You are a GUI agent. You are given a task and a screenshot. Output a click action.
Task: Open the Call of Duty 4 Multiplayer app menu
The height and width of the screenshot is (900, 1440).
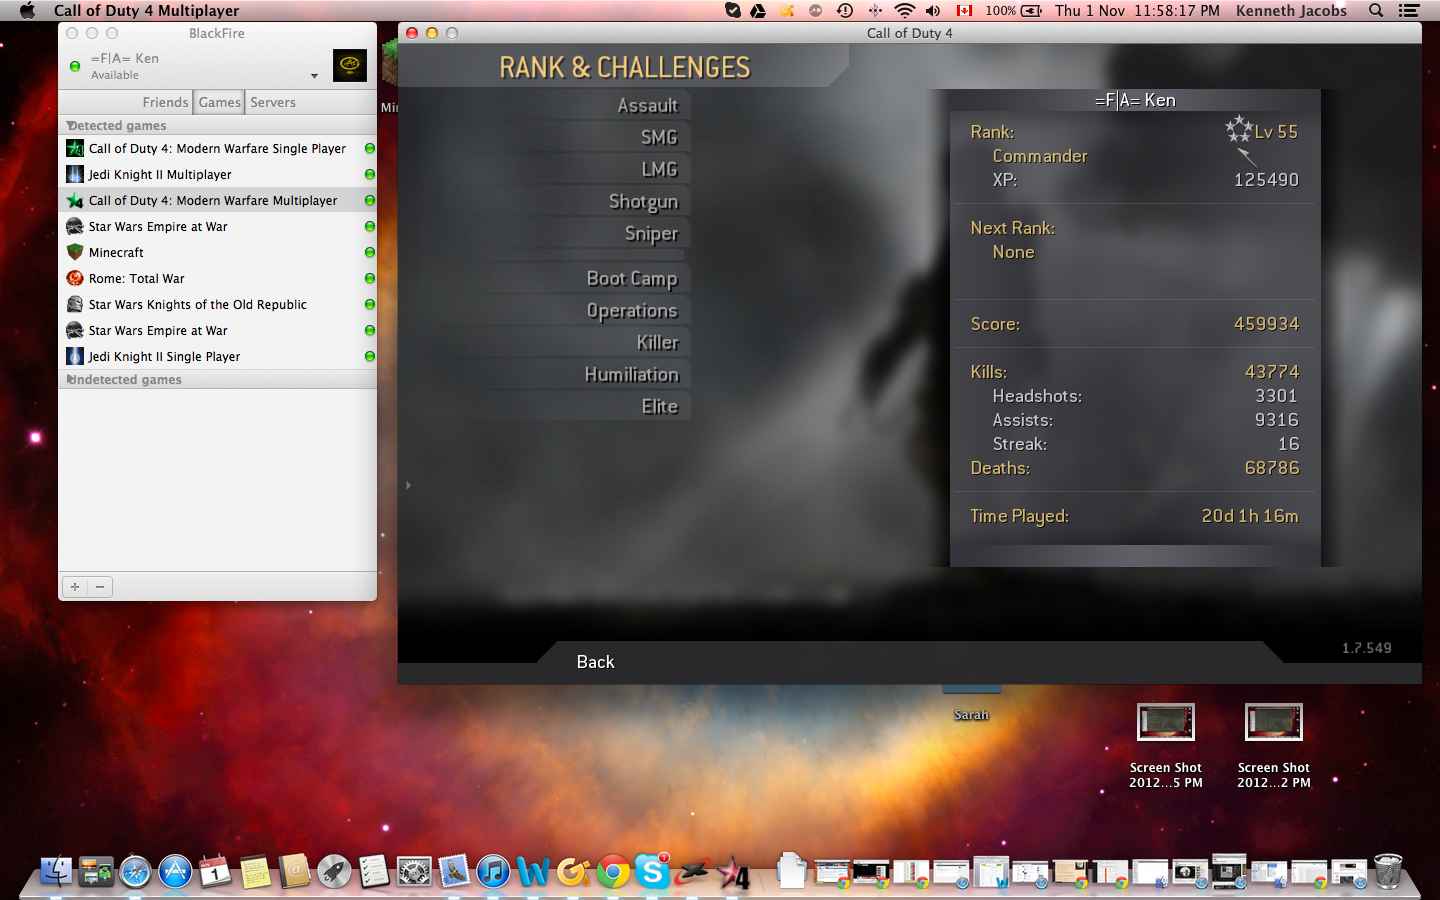pos(146,10)
